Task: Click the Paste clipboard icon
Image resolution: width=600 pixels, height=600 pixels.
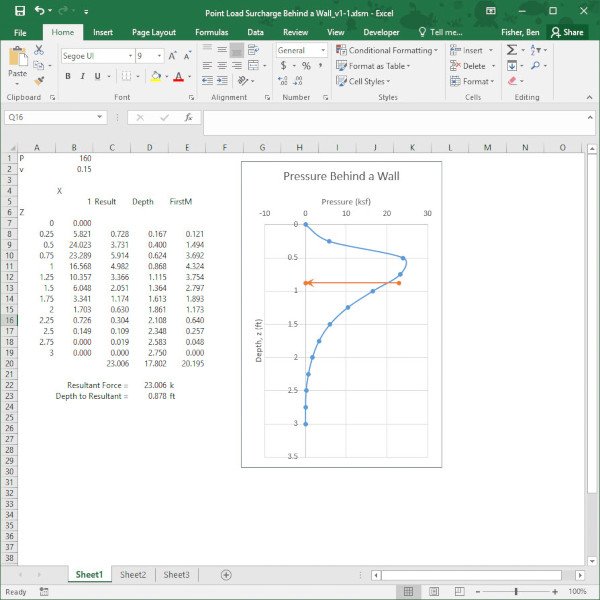Action: pos(17,60)
